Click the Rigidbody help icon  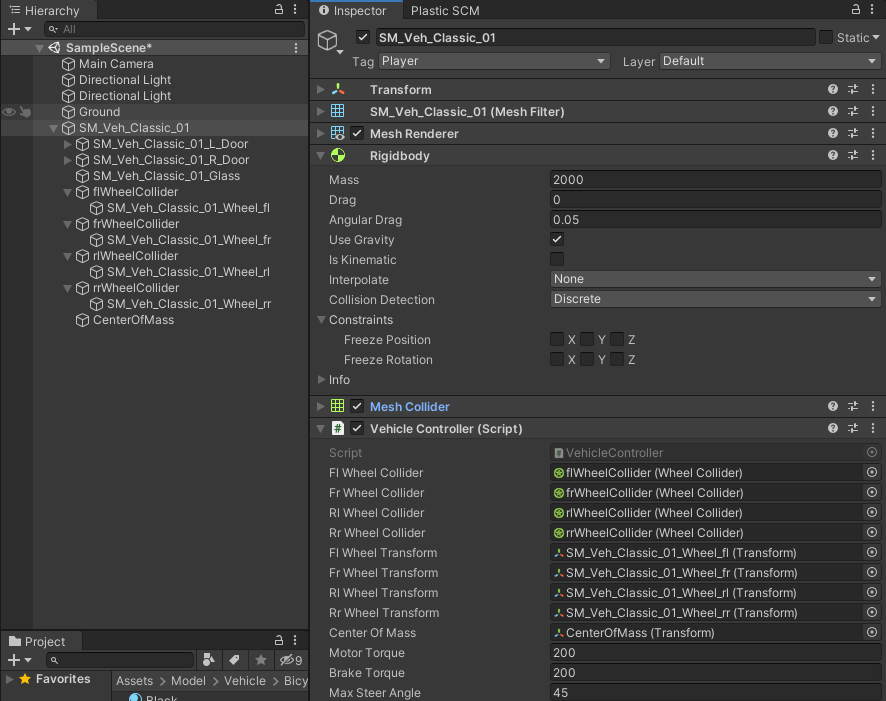click(833, 156)
